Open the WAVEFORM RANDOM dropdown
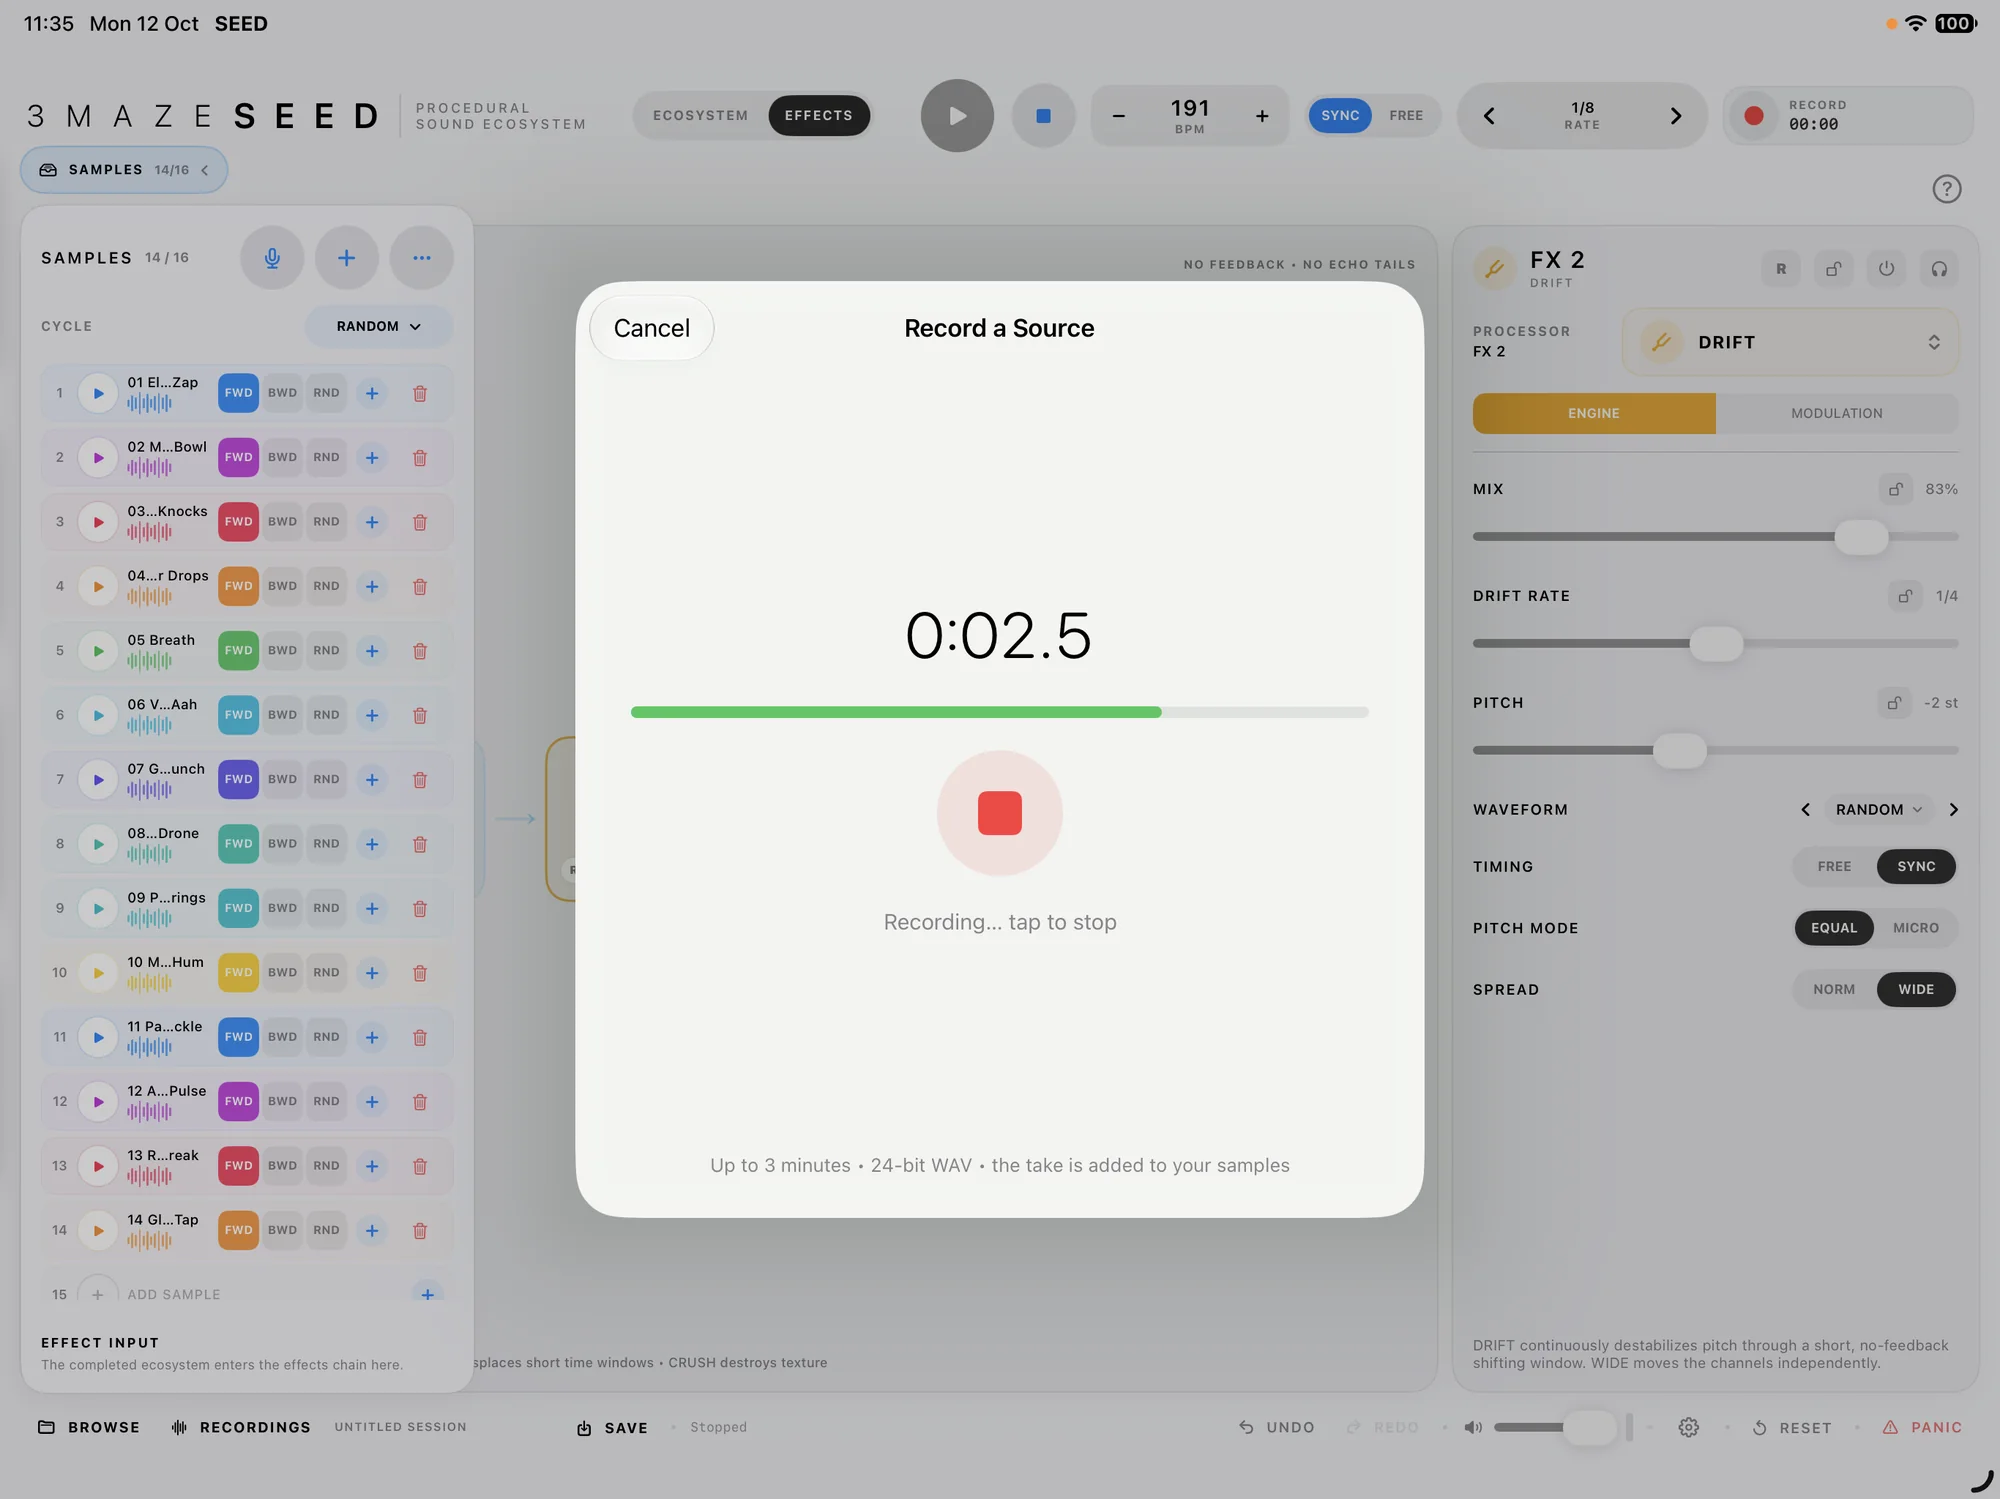 pos(1879,810)
